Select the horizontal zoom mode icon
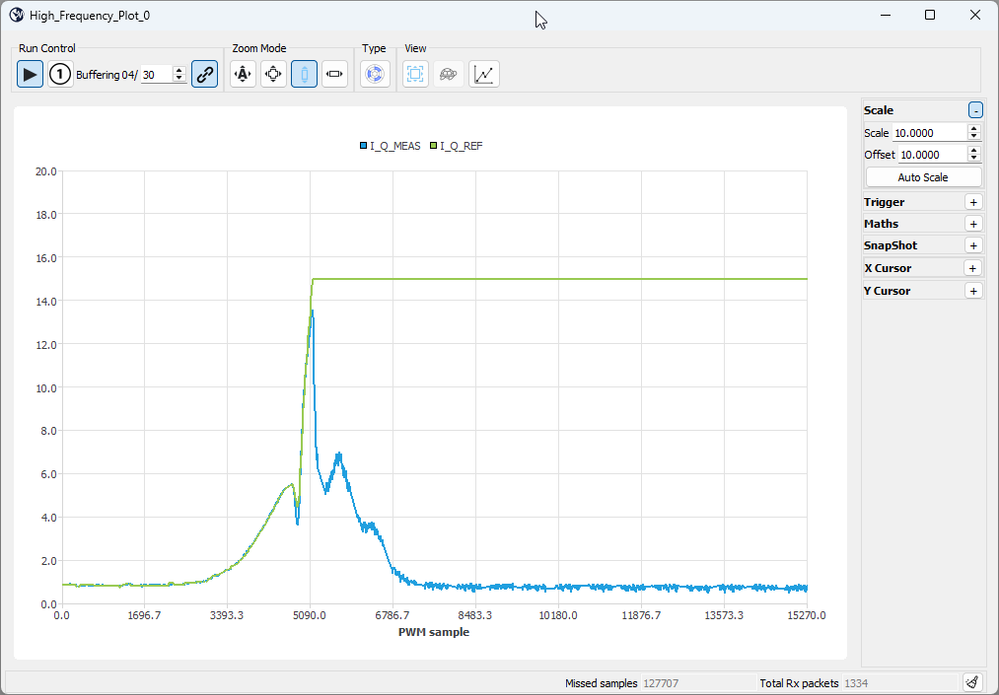This screenshot has width=999, height=695. click(335, 74)
